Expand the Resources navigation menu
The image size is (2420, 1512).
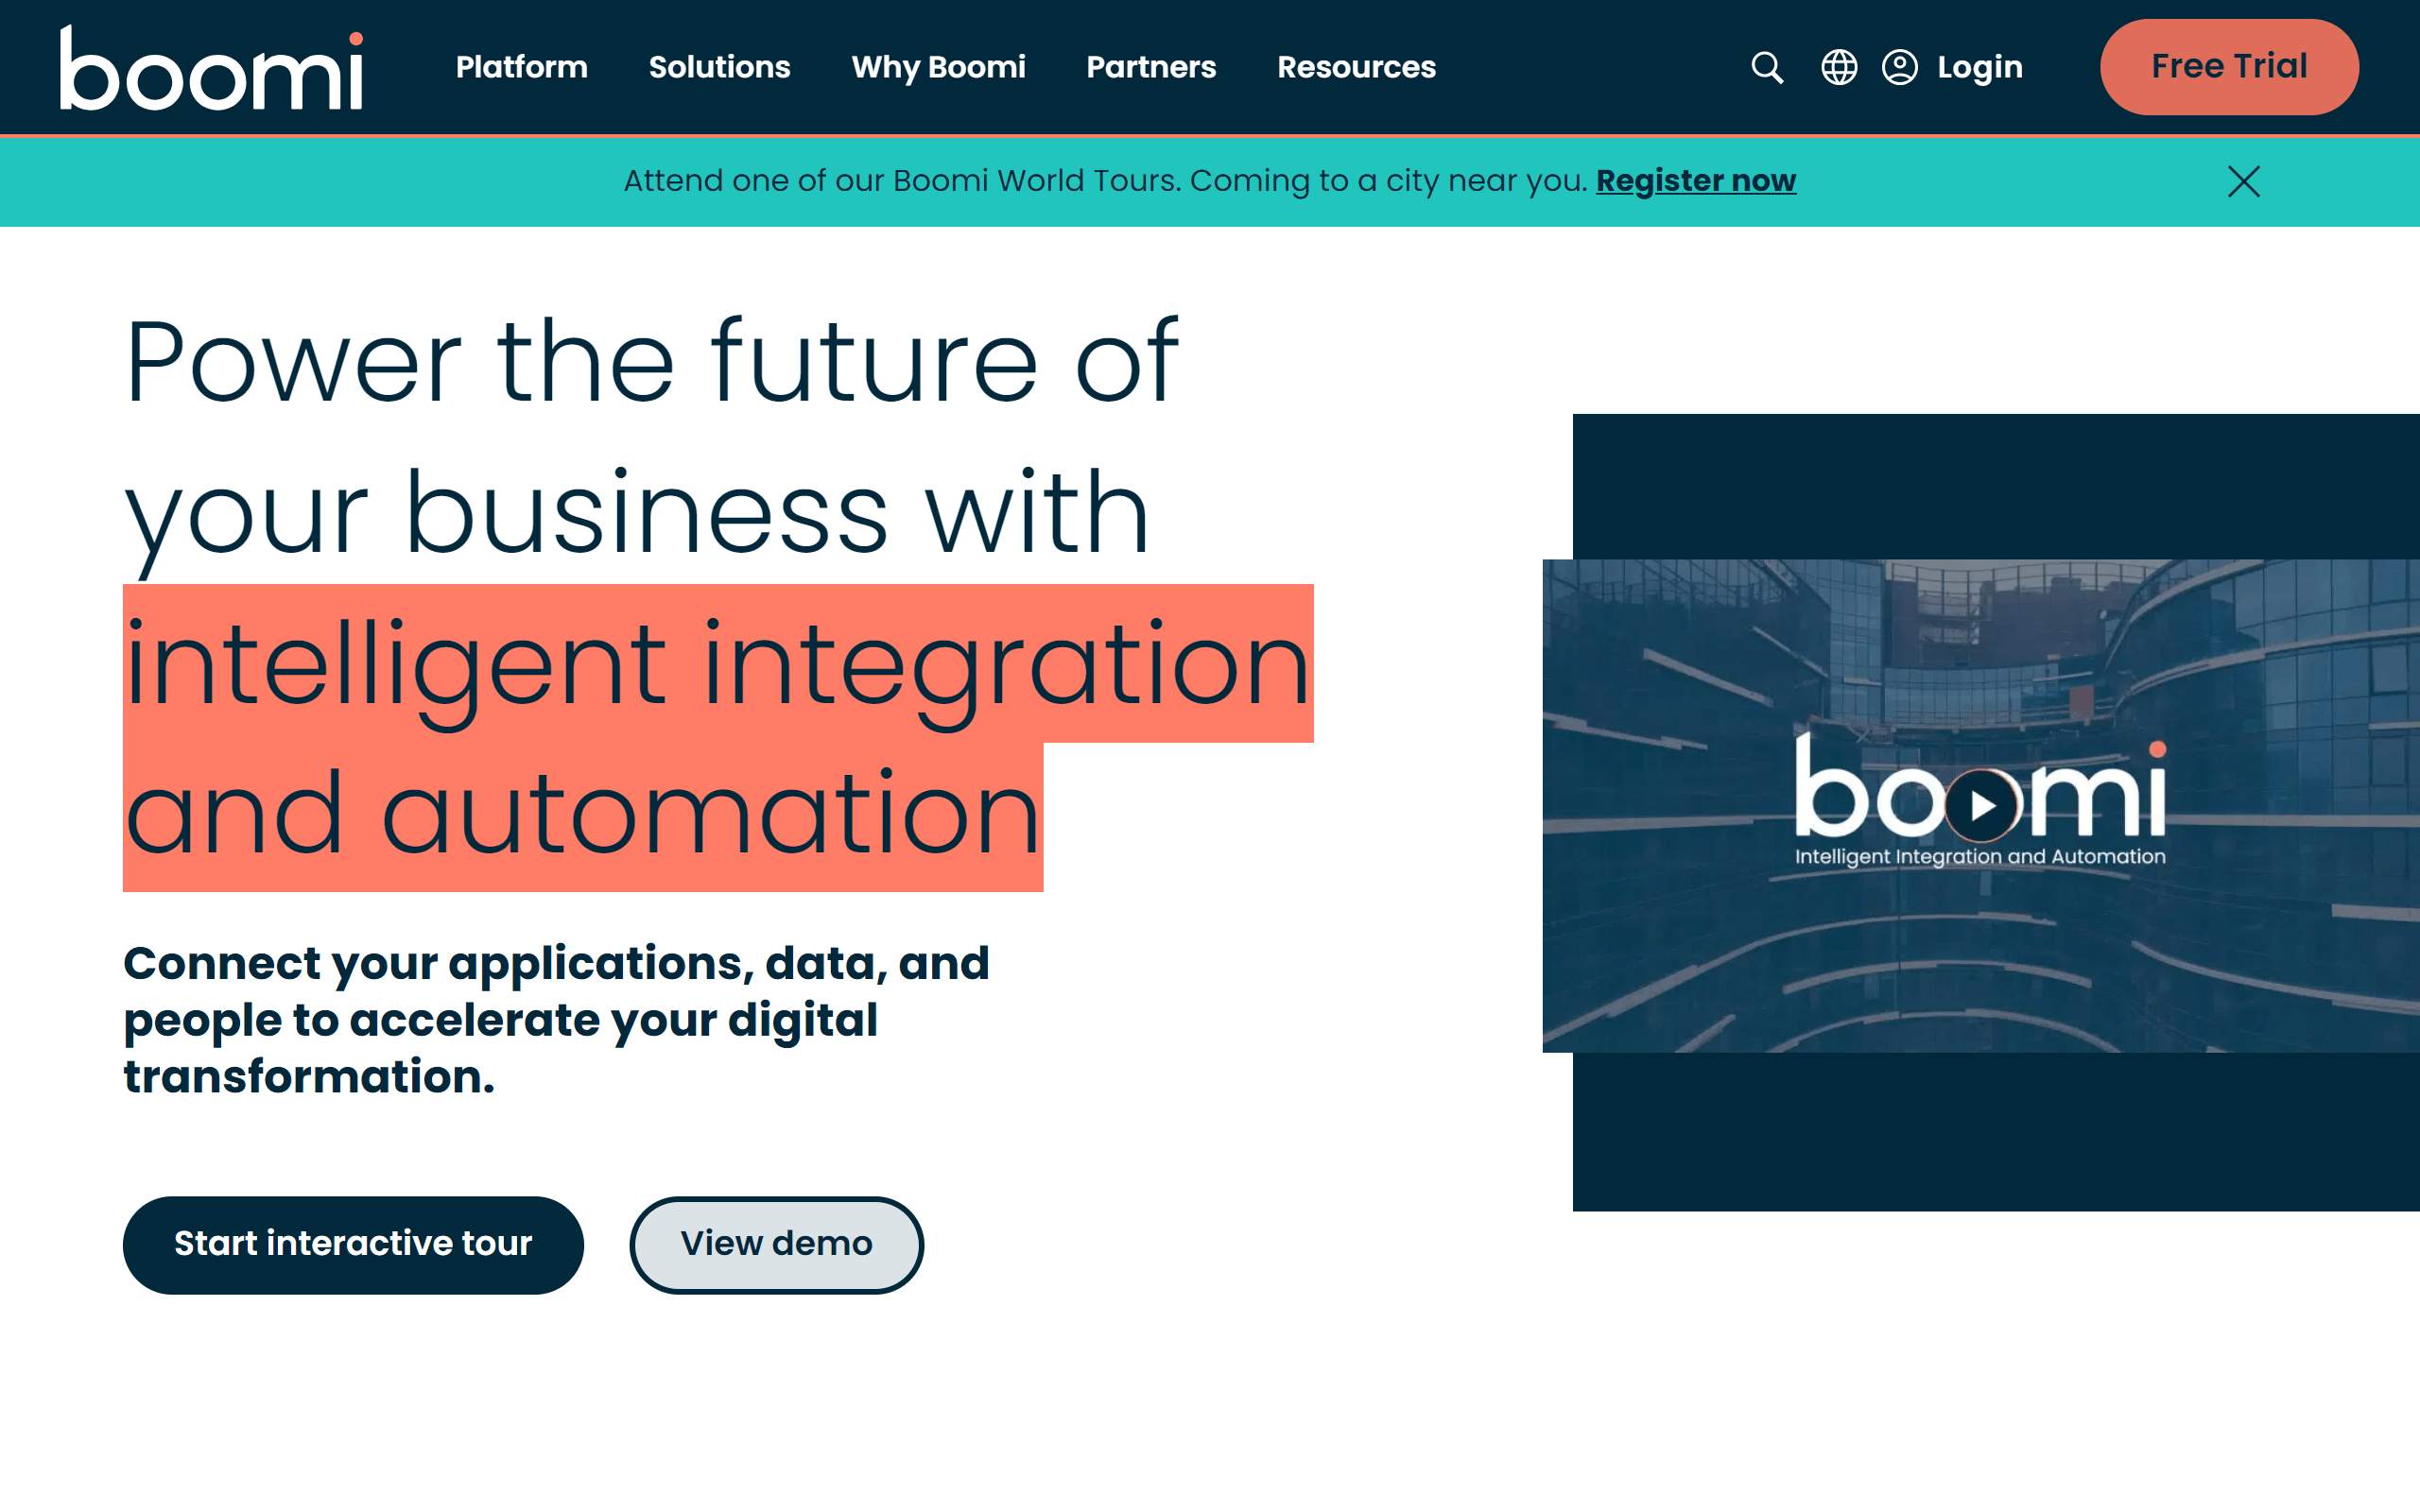[1356, 68]
